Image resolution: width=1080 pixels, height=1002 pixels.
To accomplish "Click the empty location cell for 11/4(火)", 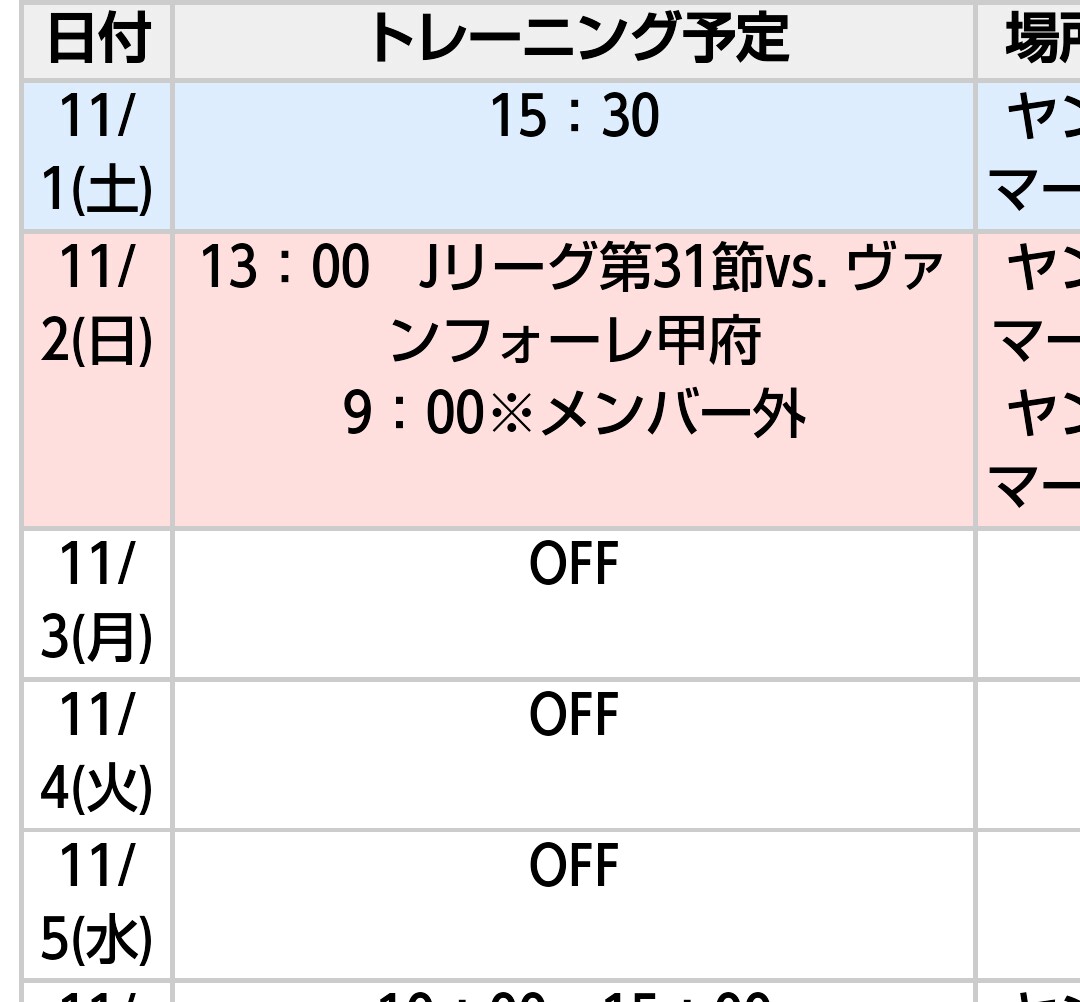I will coord(1030,753).
